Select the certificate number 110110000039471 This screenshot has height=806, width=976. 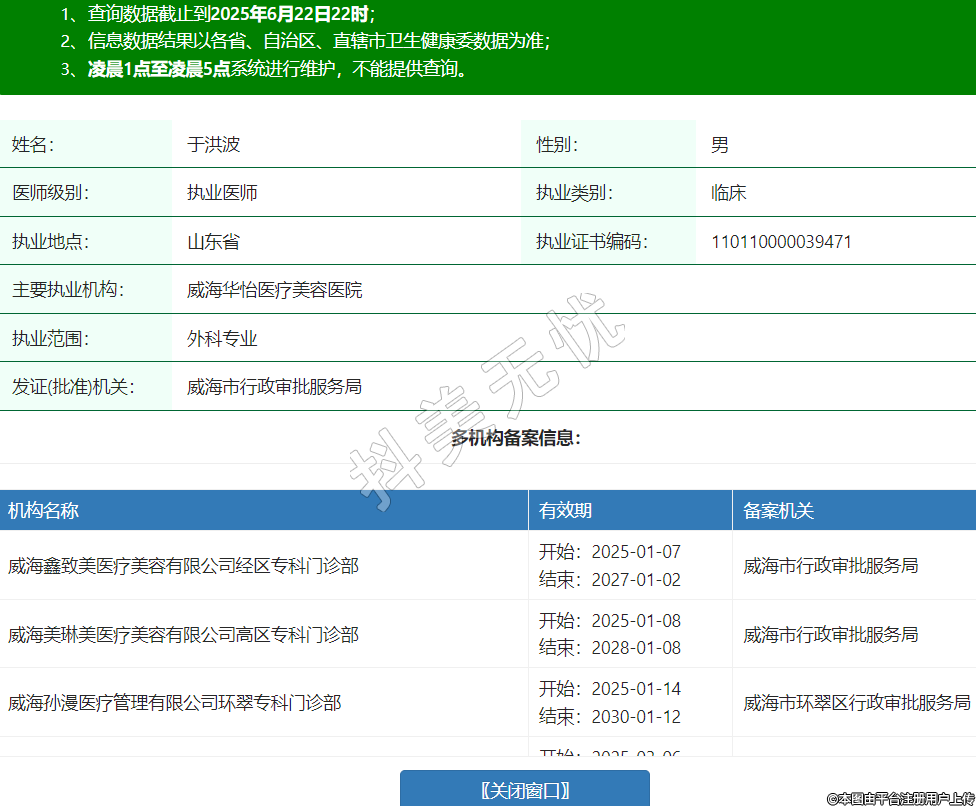click(x=781, y=242)
